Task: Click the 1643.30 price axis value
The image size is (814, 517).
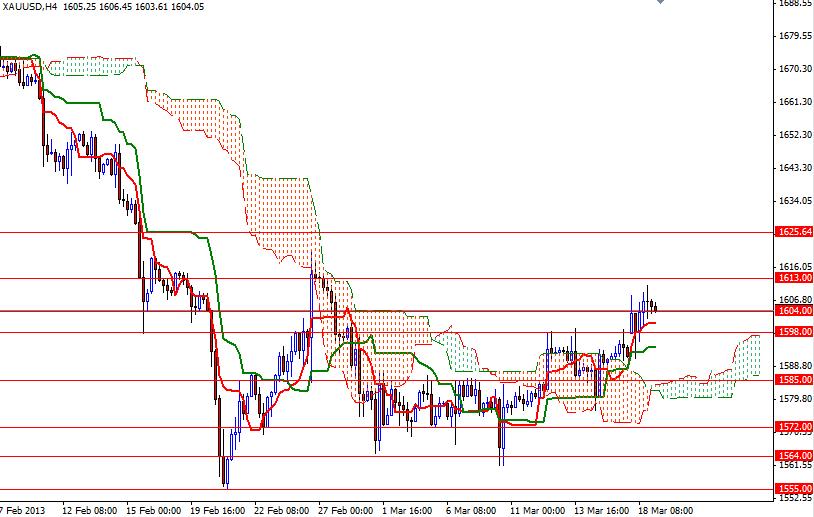Action: pos(795,168)
